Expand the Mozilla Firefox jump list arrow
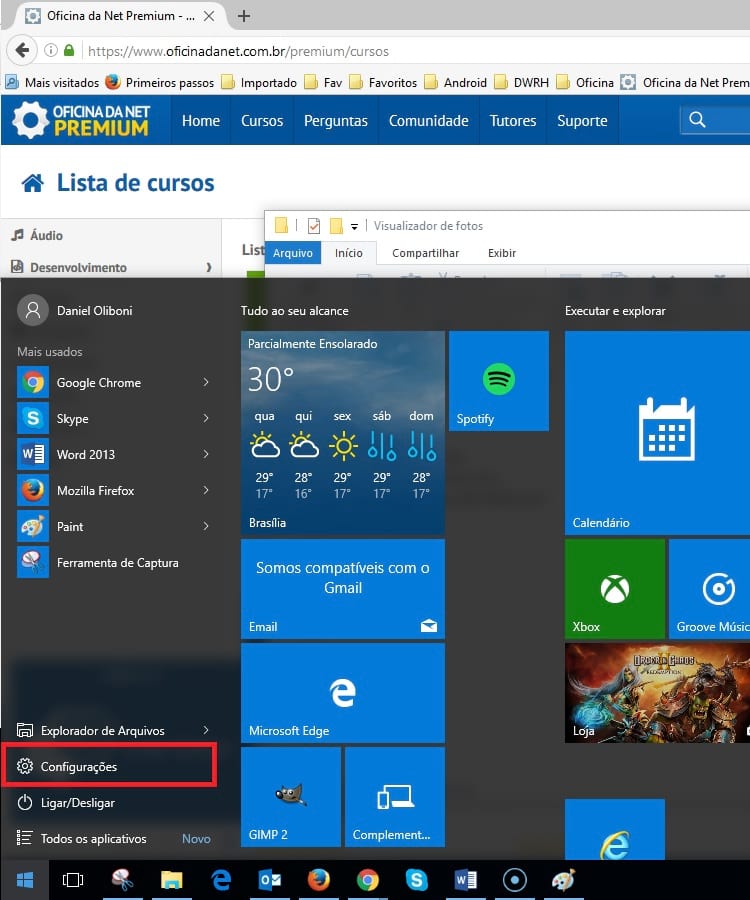The image size is (750, 900). point(206,490)
